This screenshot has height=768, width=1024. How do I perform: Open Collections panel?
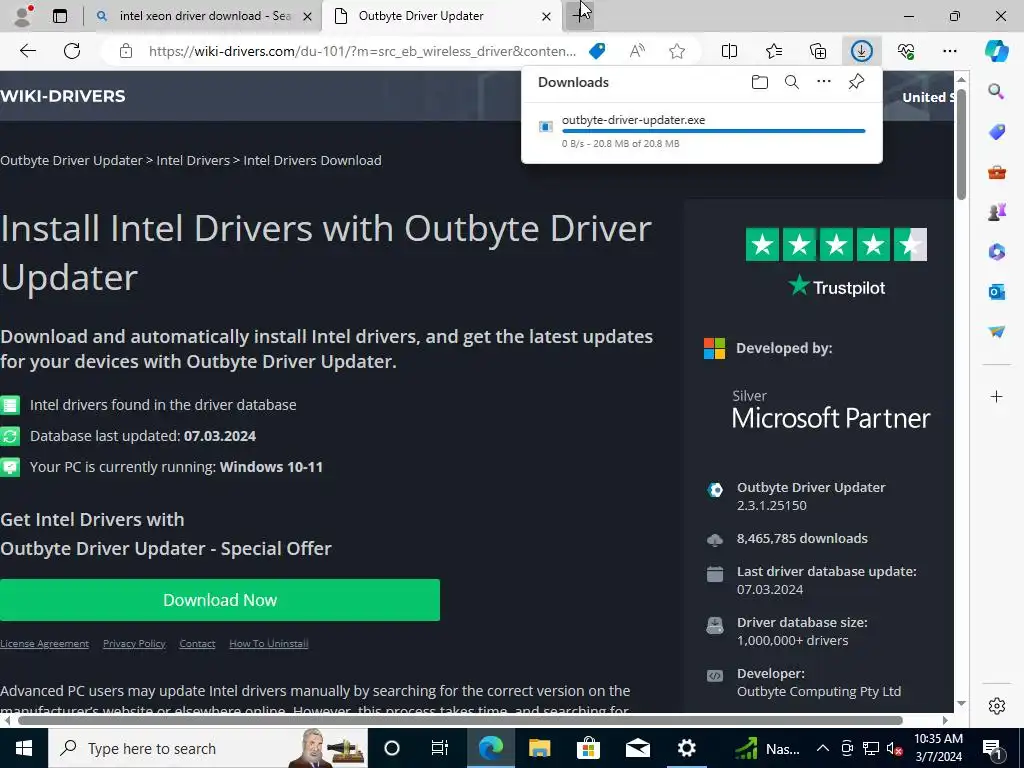click(818, 51)
